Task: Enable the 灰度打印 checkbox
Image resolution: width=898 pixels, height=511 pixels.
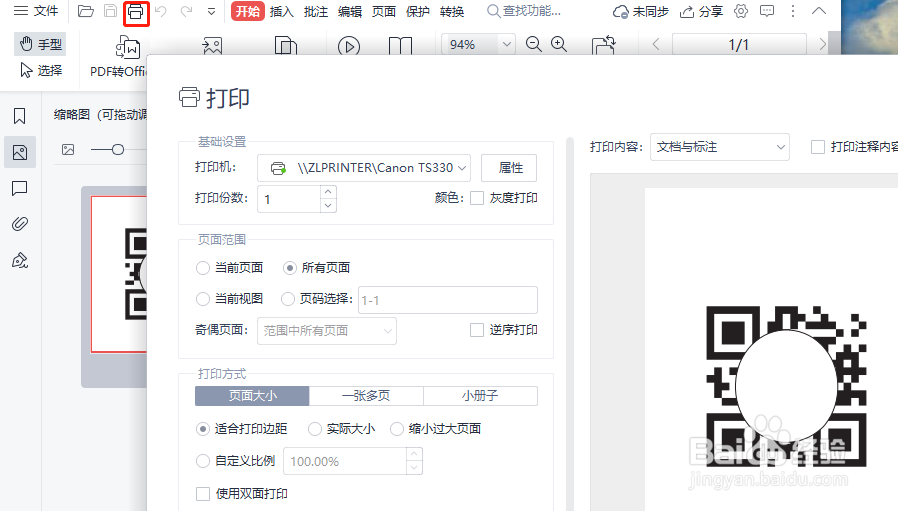Action: 477,198
